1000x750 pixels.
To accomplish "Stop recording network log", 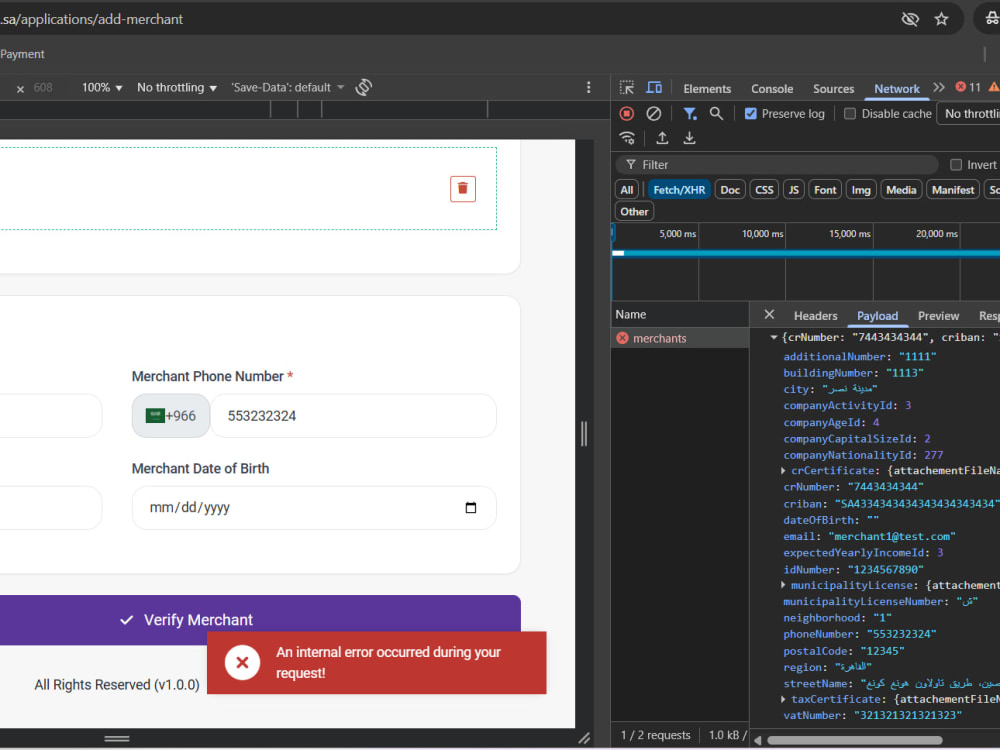I will (627, 114).
